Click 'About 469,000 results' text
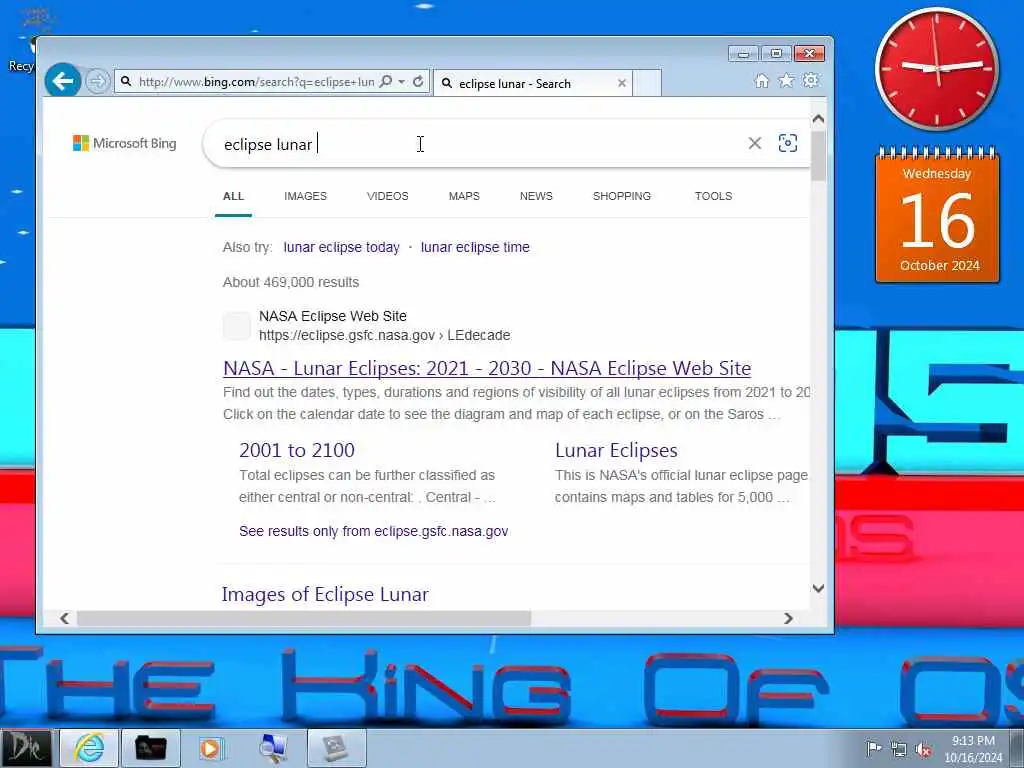 click(x=291, y=282)
